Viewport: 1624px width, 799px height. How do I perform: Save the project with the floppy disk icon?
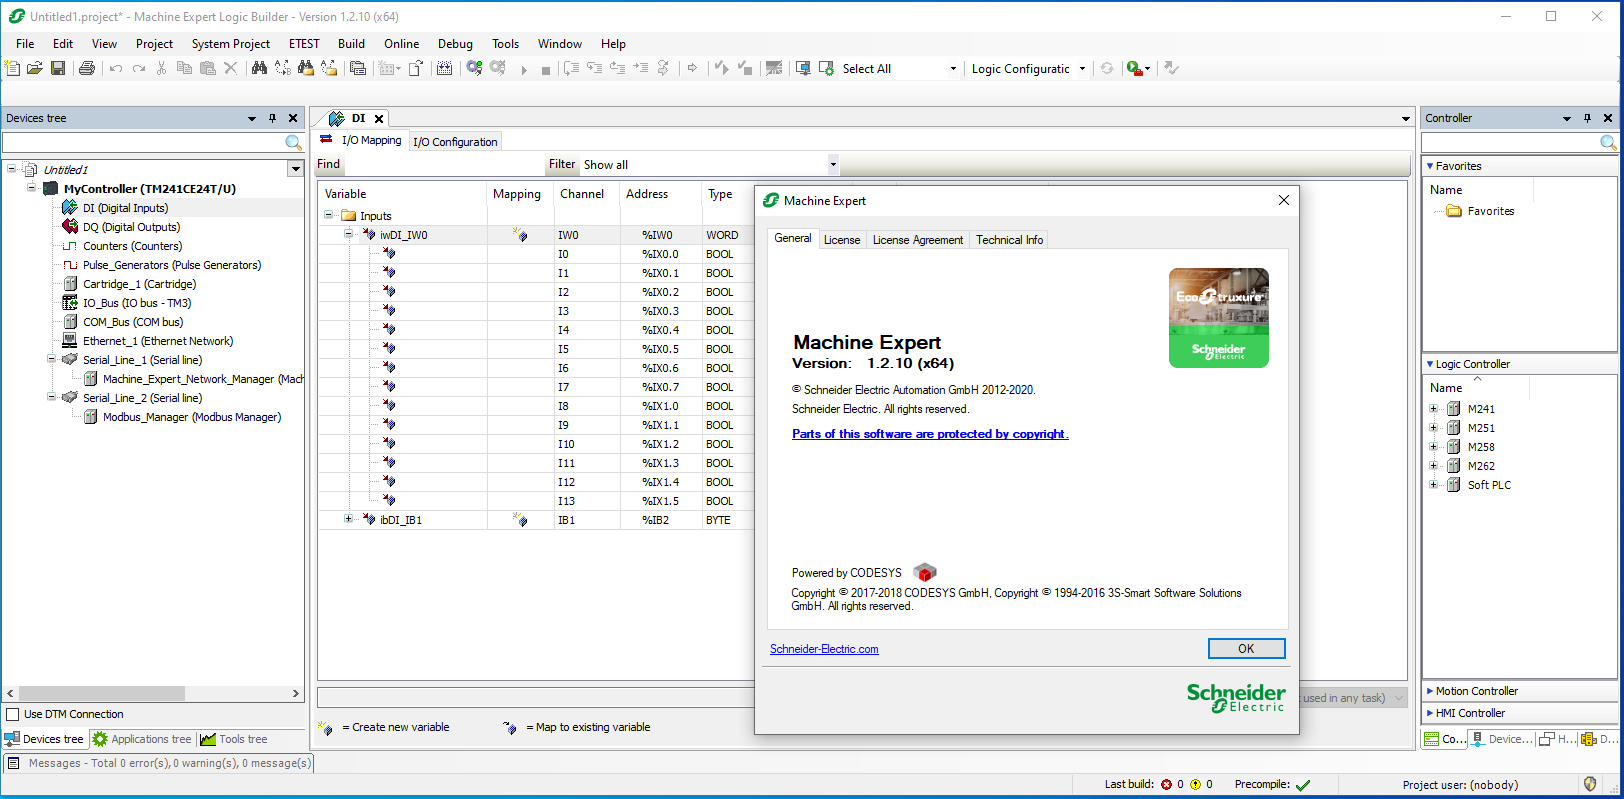pyautogui.click(x=58, y=68)
